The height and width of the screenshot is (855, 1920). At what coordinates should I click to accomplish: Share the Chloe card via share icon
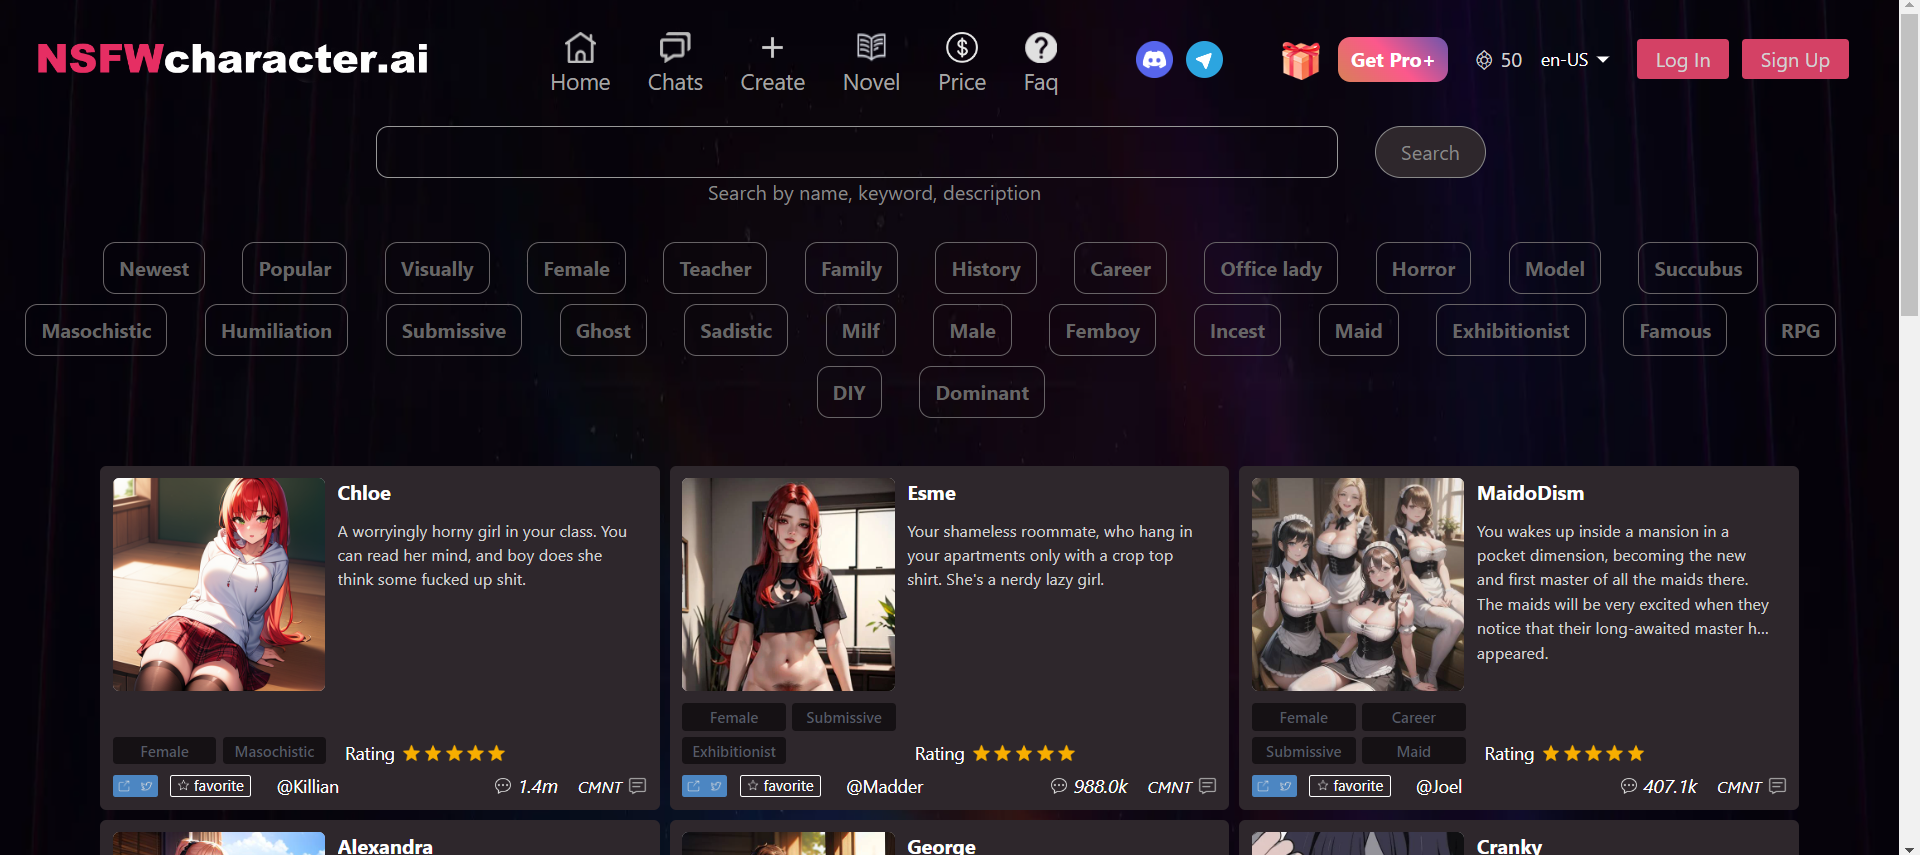pos(124,786)
